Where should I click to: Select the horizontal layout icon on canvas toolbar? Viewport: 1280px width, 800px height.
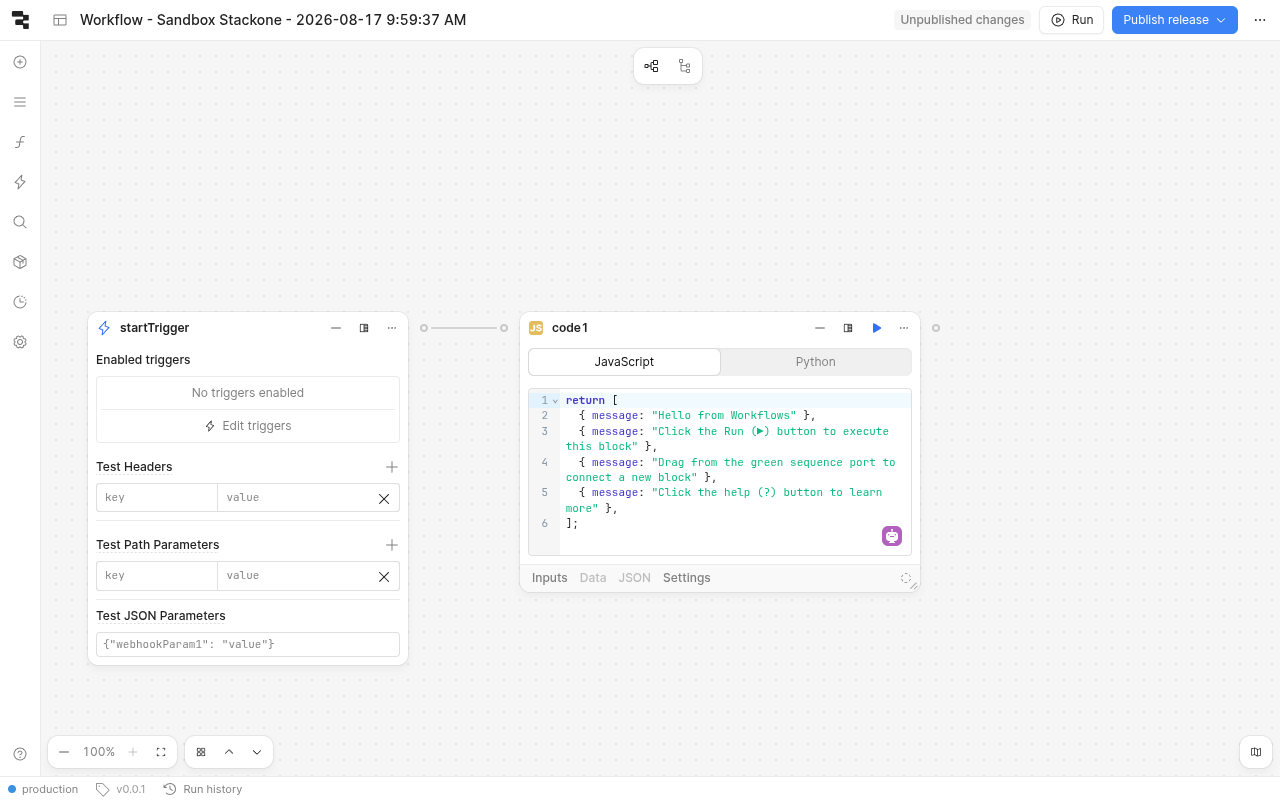tap(652, 66)
